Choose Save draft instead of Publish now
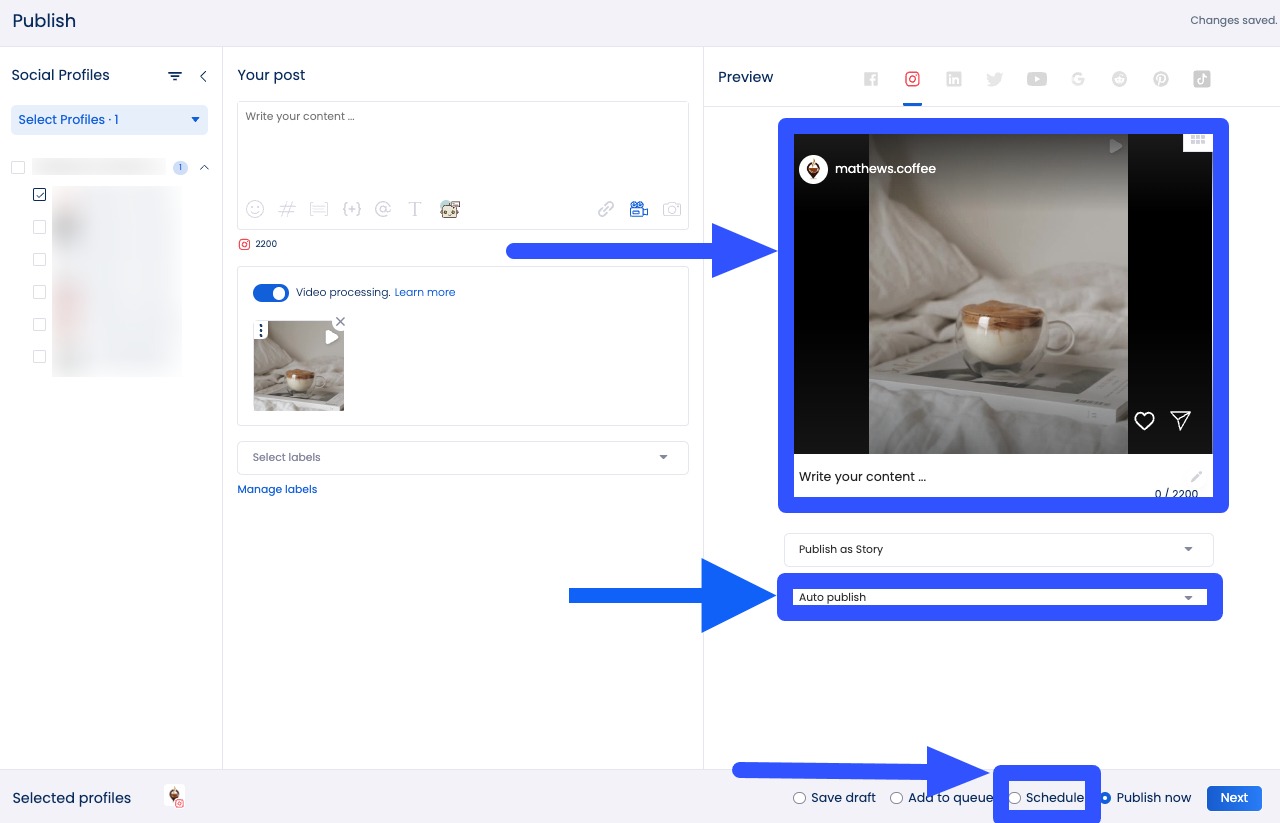The image size is (1280, 823). [x=799, y=798]
